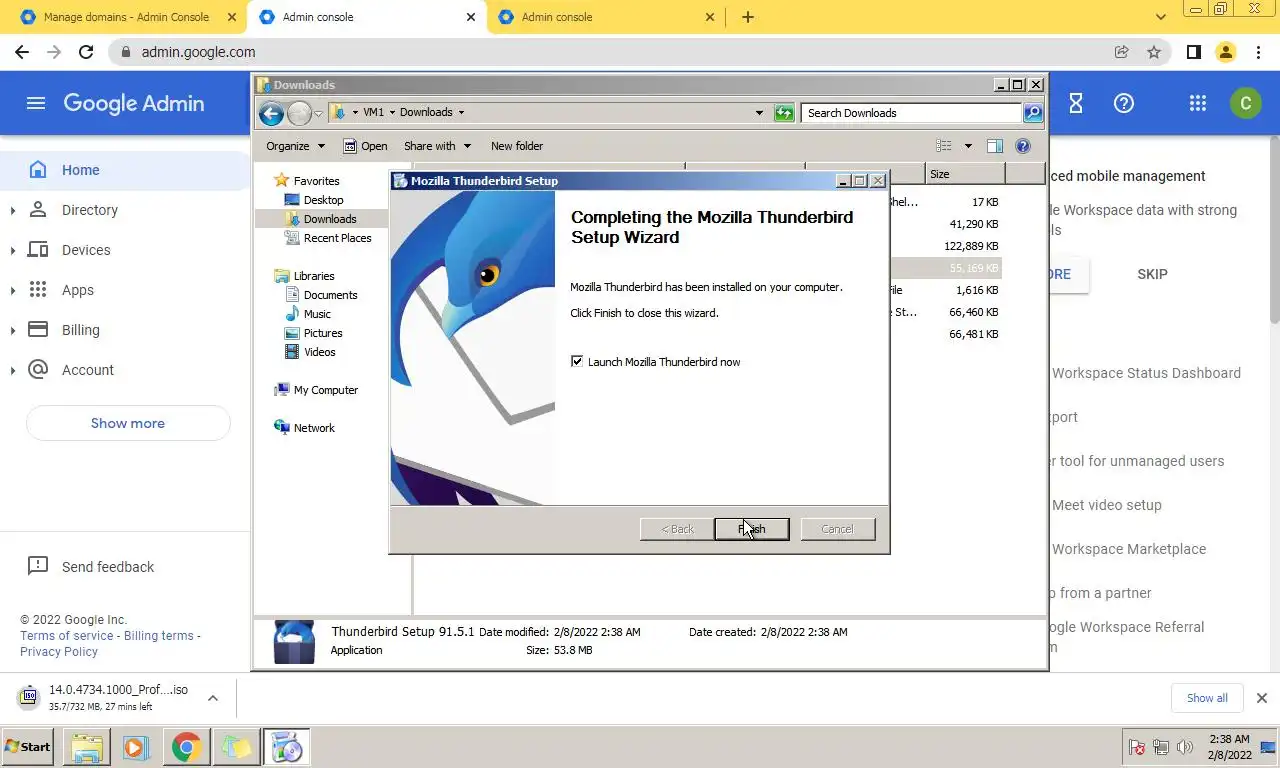The width and height of the screenshot is (1280, 768).
Task: Switch to Manage domains browser tab
Action: click(126, 17)
